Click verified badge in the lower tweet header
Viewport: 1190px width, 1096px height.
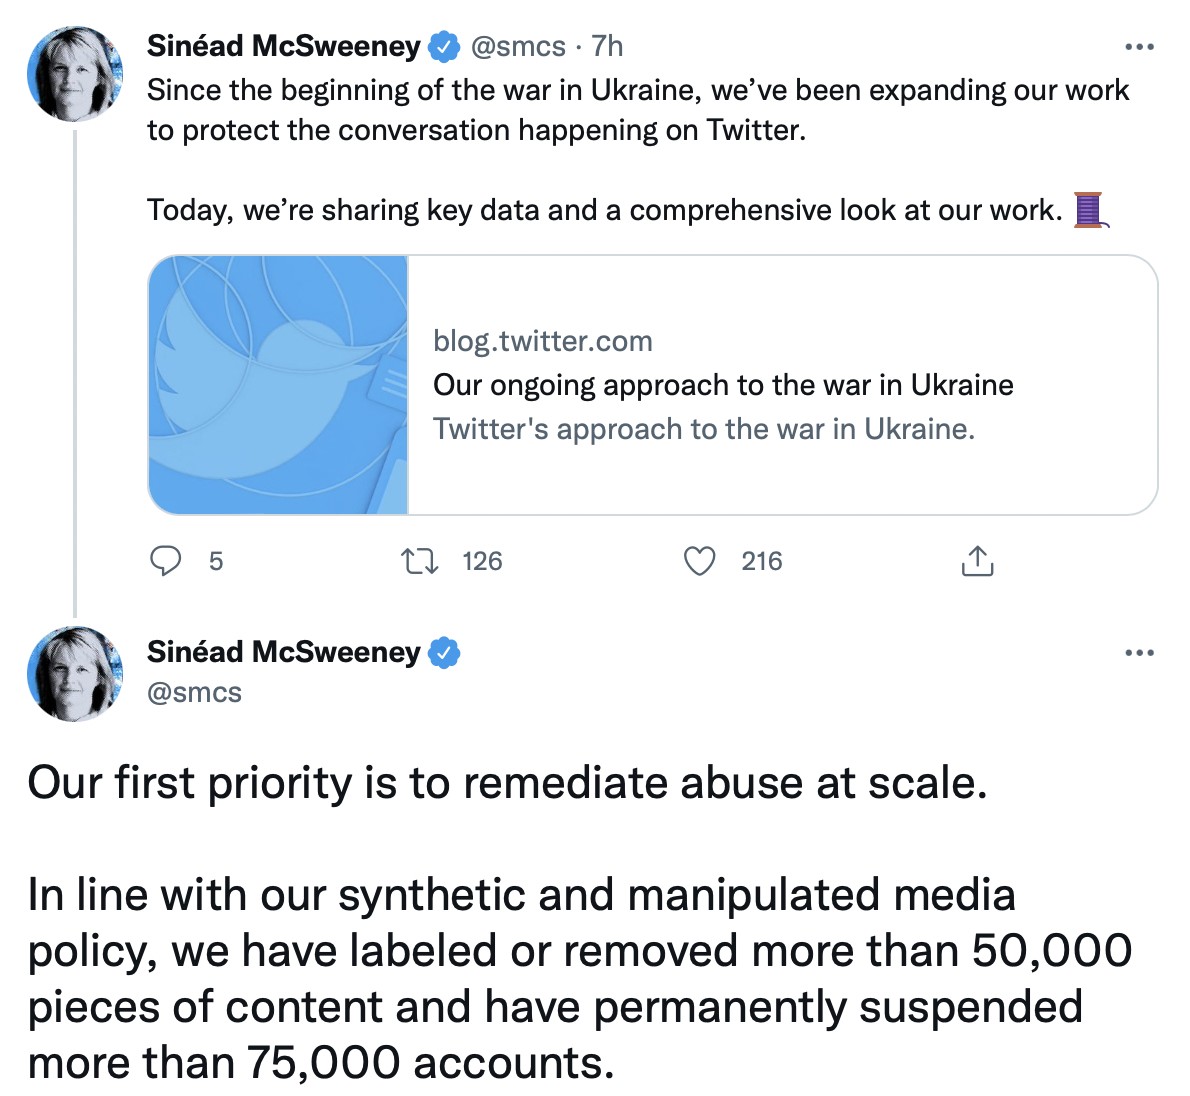(444, 652)
